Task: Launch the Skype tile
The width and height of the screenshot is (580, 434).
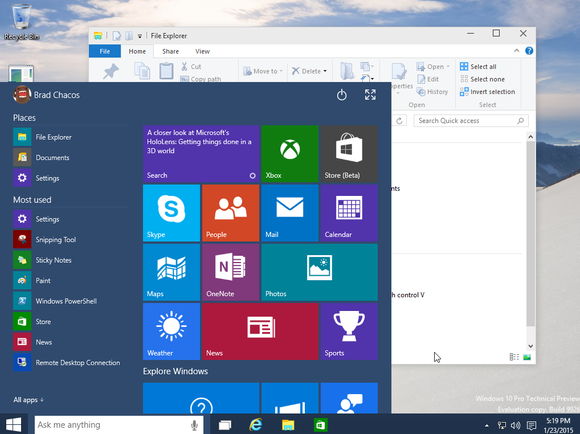Action: [171, 213]
